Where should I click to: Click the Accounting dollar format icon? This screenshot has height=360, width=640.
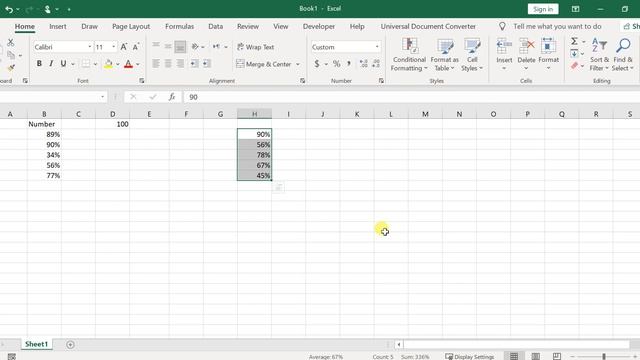click(x=317, y=64)
